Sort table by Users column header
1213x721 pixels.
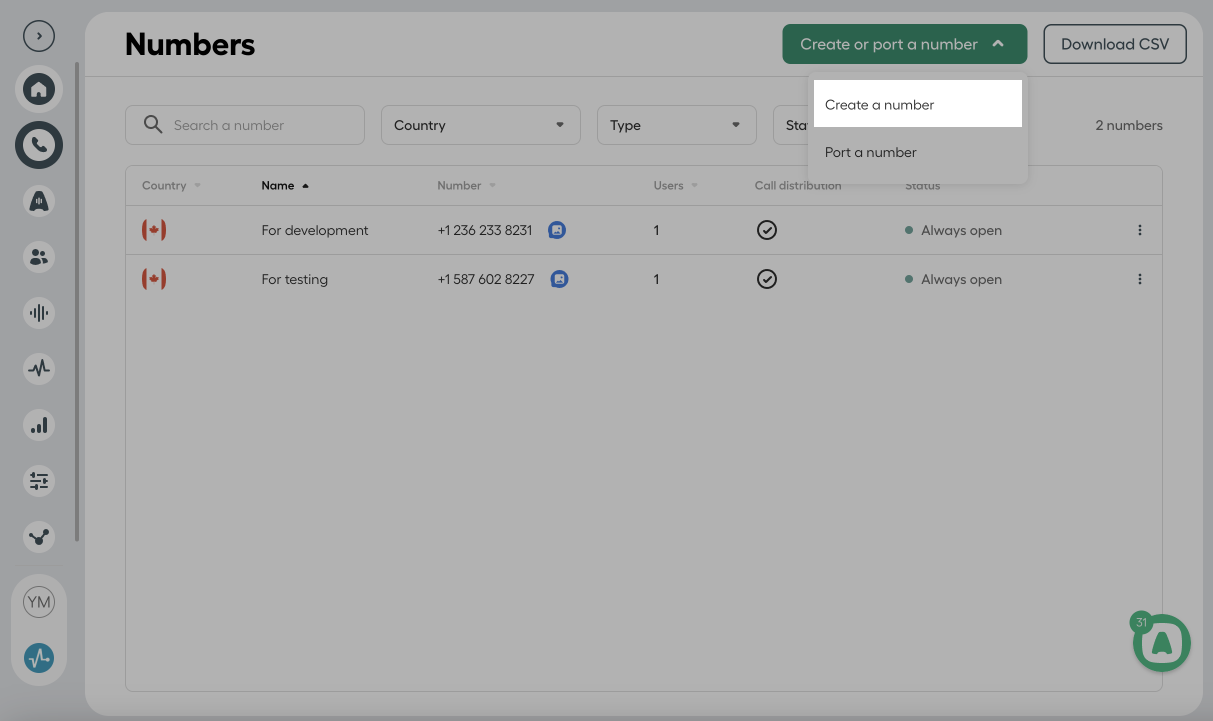click(675, 186)
